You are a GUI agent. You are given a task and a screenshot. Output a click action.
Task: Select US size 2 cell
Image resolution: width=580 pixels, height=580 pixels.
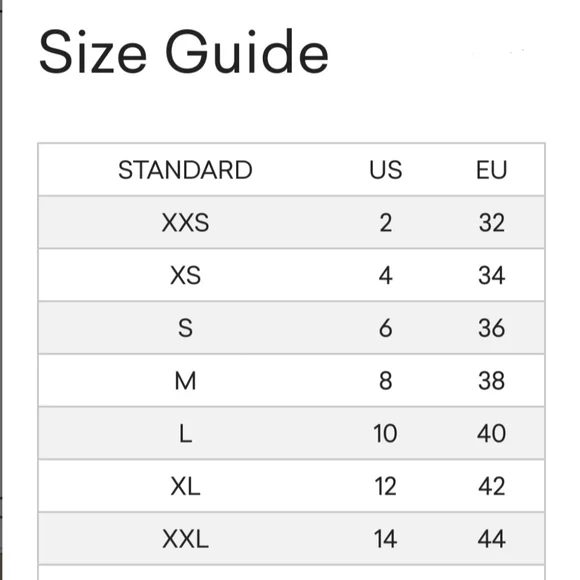(385, 223)
